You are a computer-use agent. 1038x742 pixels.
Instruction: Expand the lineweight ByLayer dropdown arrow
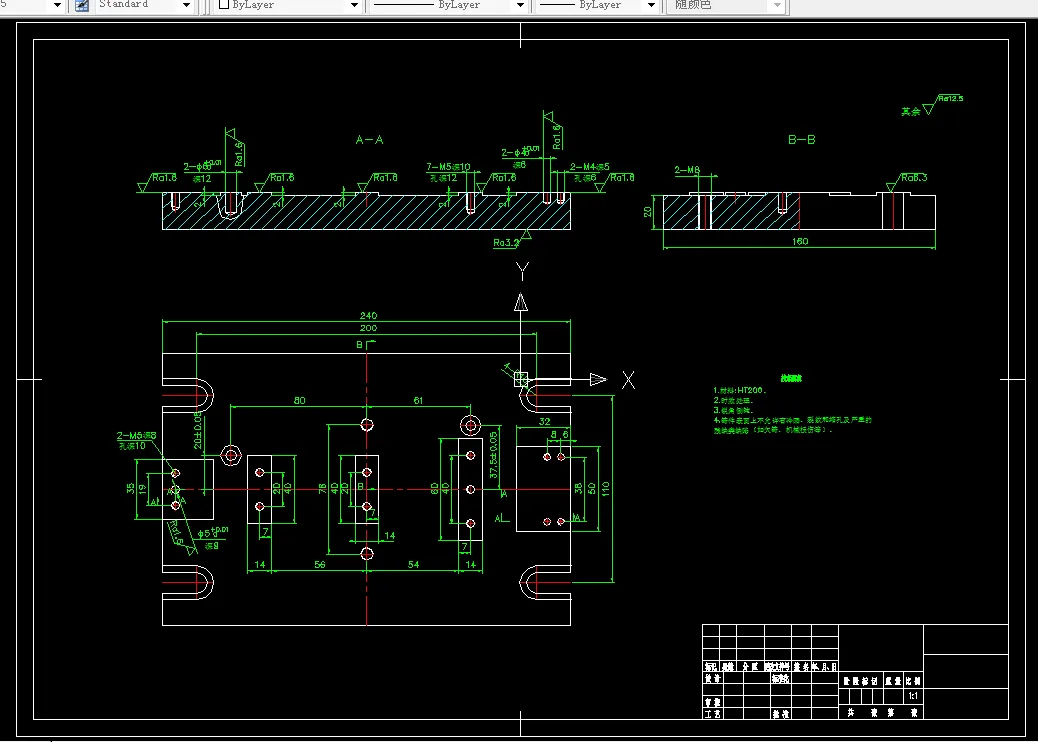click(x=651, y=5)
